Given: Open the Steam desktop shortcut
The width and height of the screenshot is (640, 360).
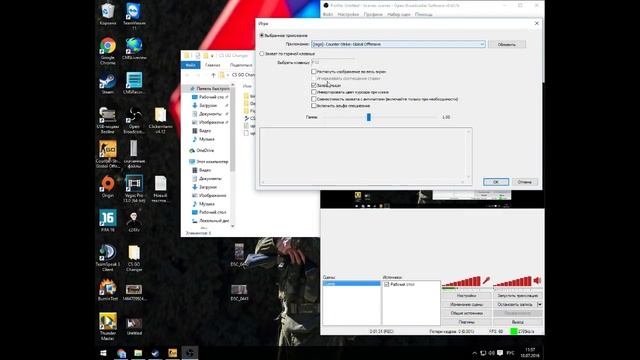Looking at the screenshot, I should point(108,83).
